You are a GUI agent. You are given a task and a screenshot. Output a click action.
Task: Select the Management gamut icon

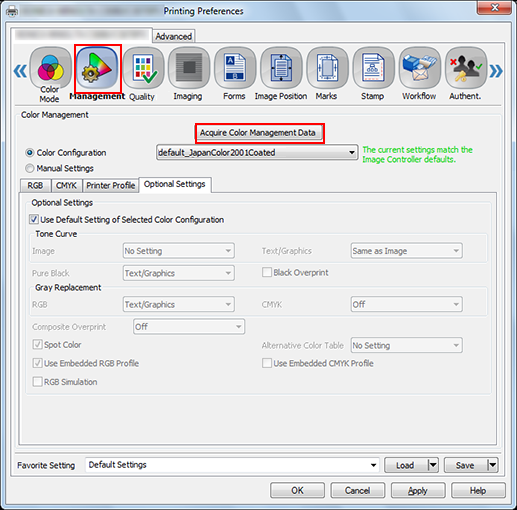point(97,68)
